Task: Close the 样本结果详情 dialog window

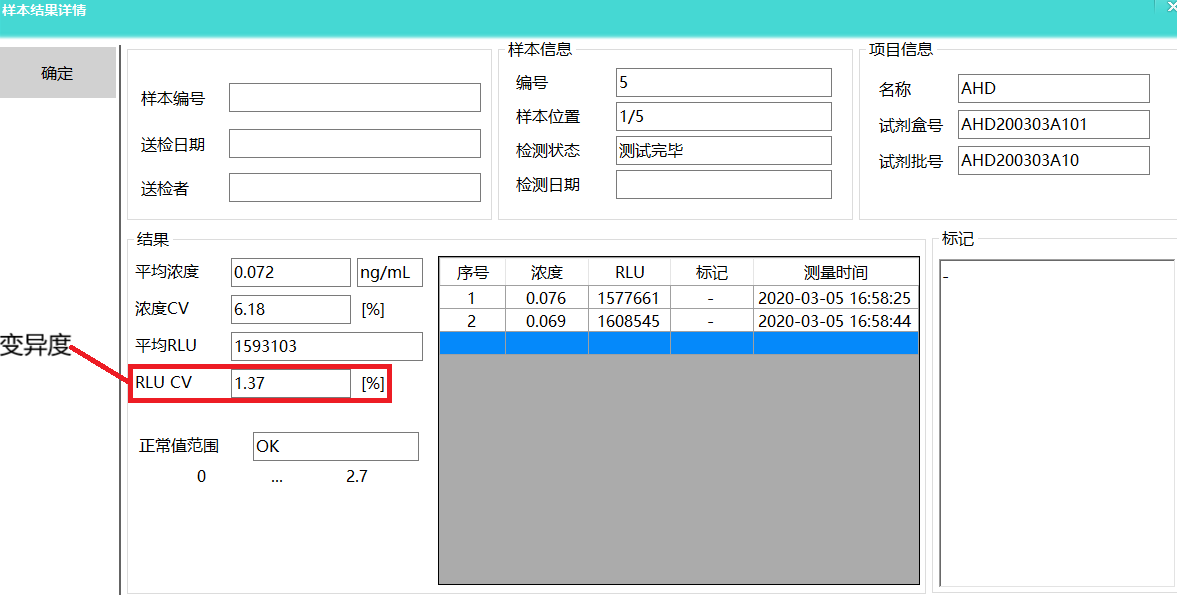Action: (1171, 7)
